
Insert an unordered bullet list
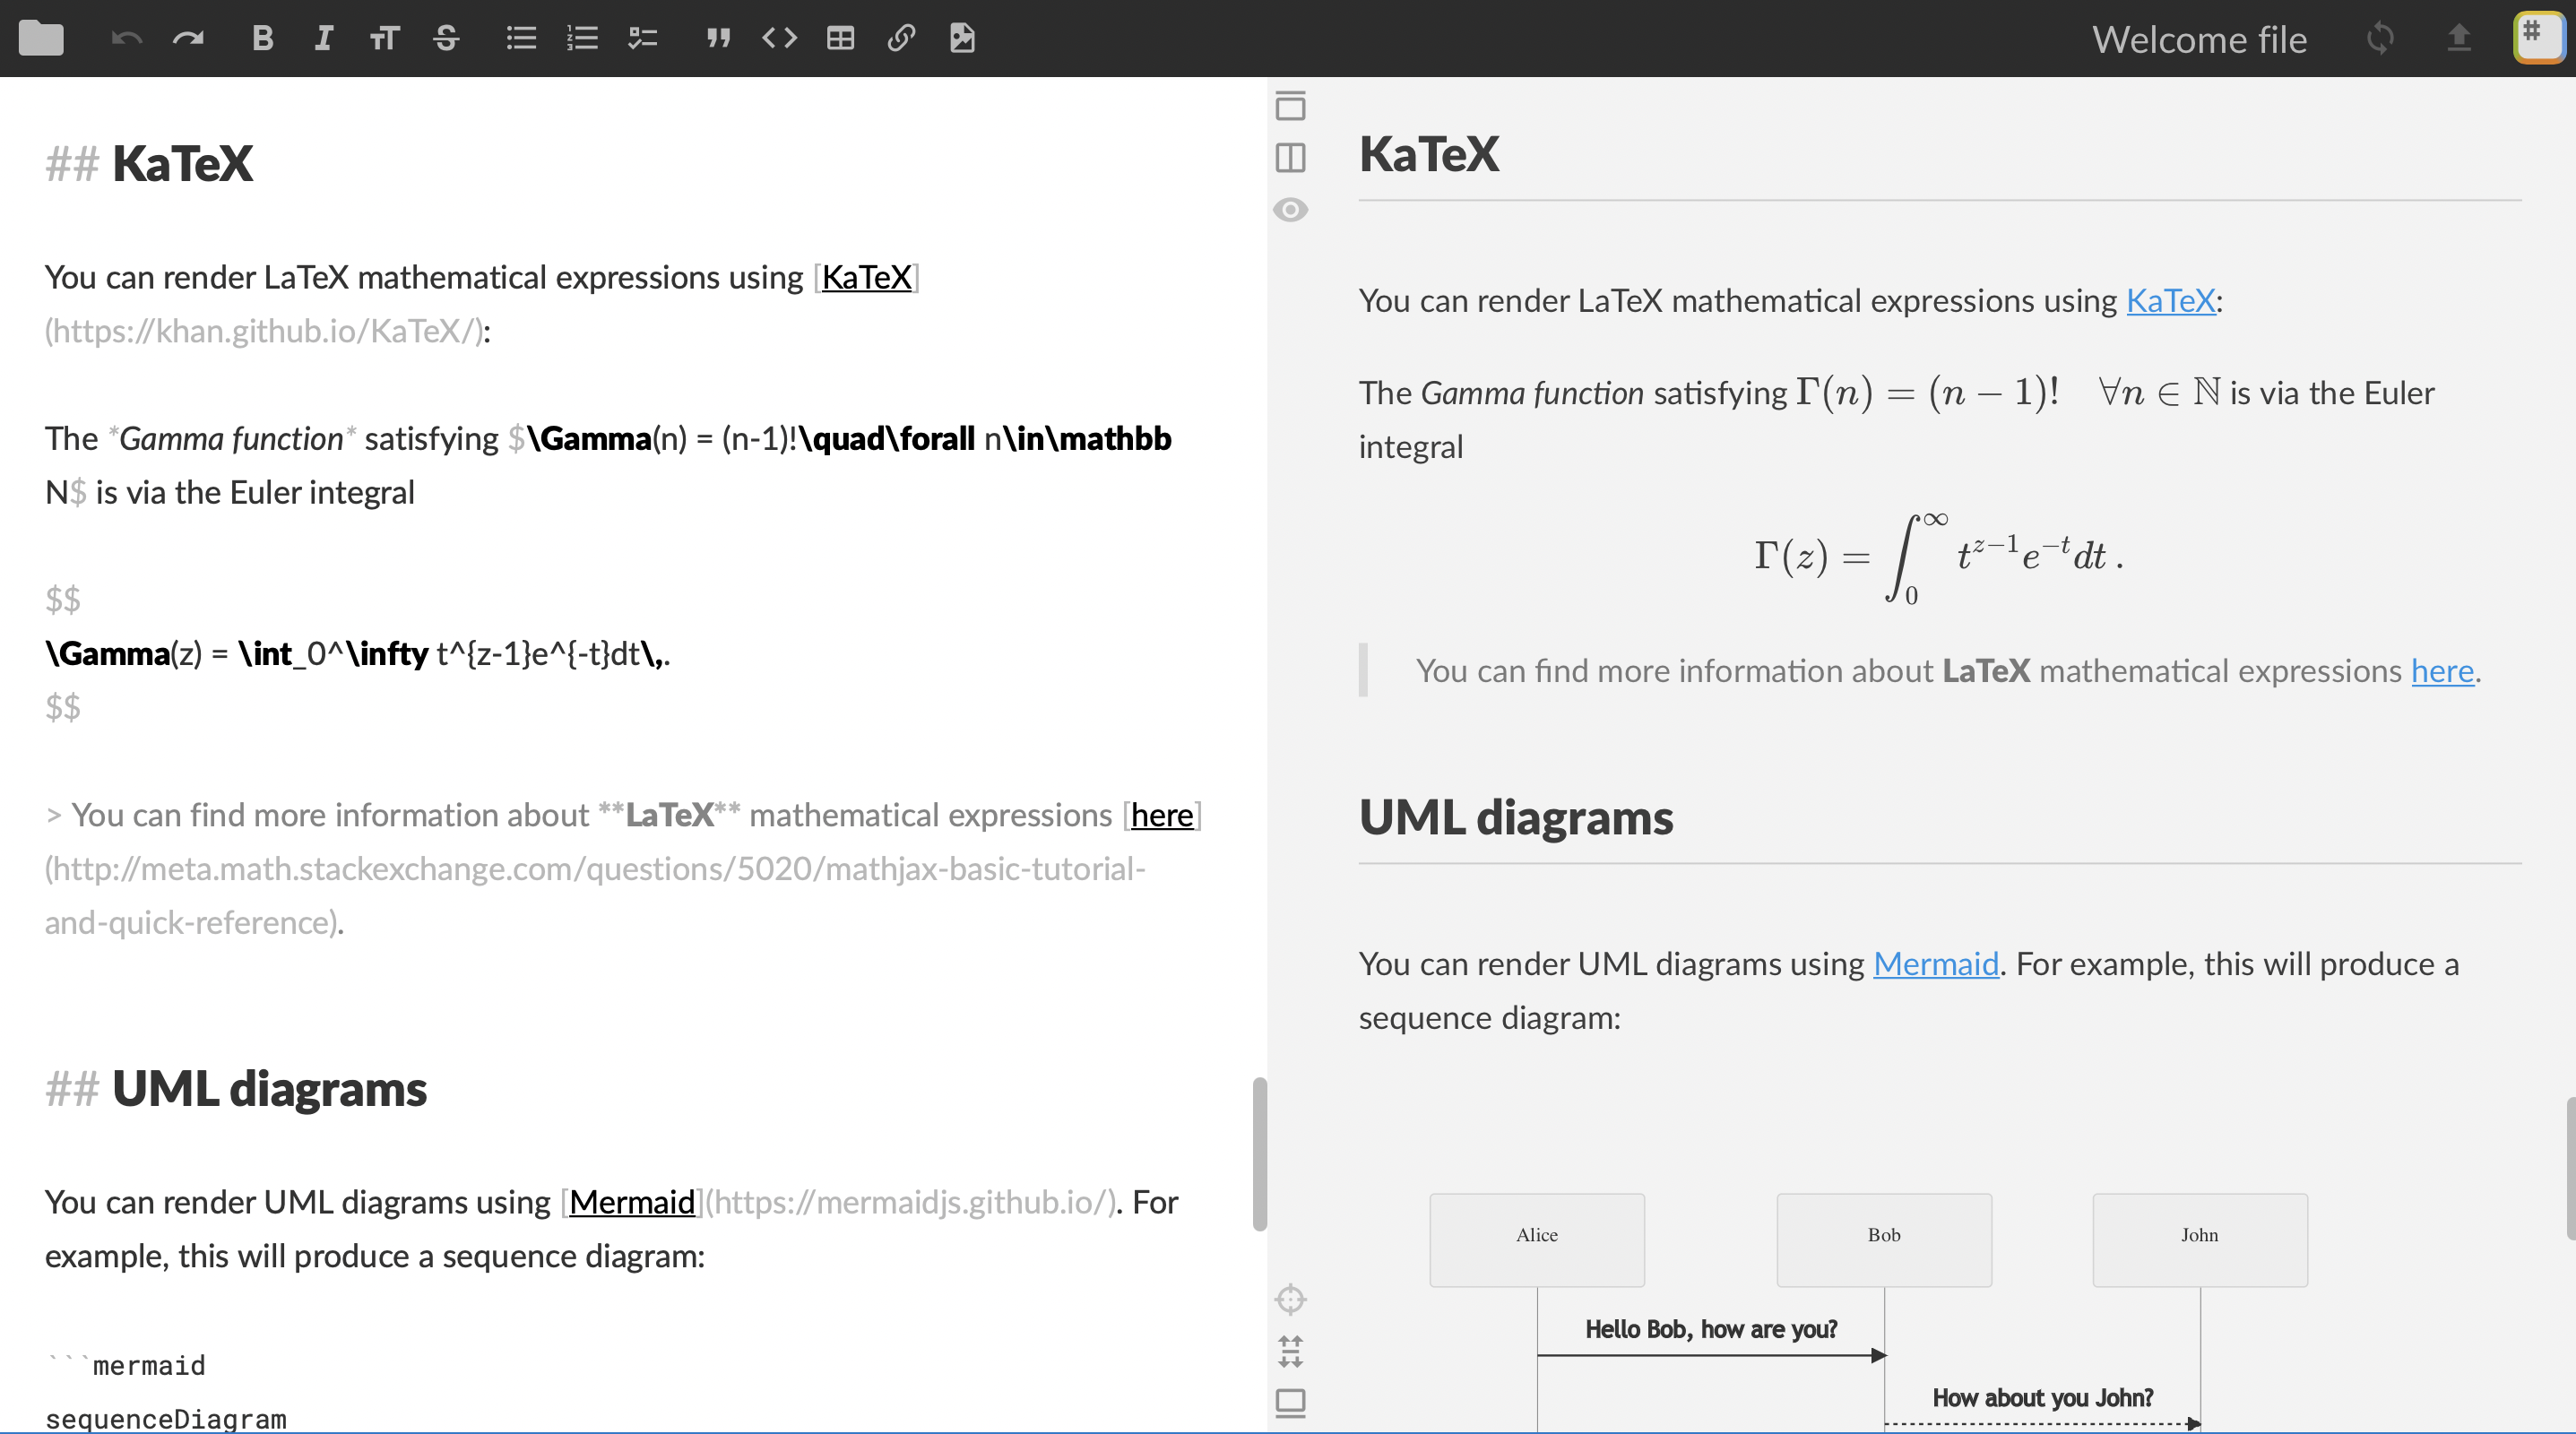(521, 38)
